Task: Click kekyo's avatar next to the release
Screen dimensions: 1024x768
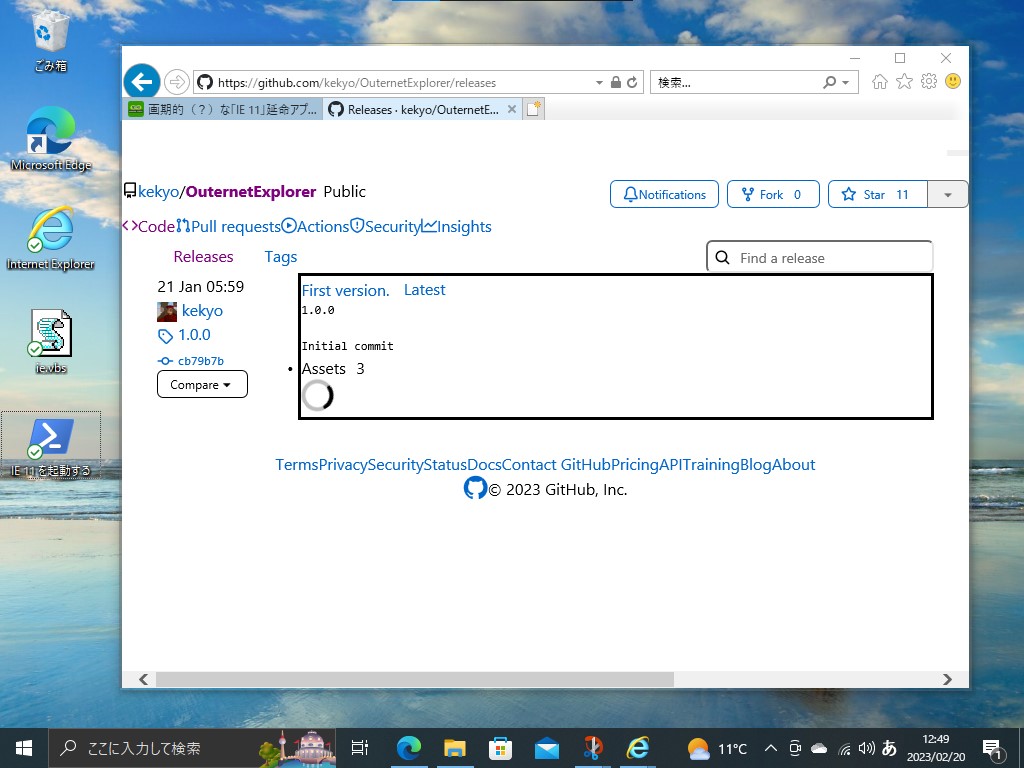Action: [166, 311]
